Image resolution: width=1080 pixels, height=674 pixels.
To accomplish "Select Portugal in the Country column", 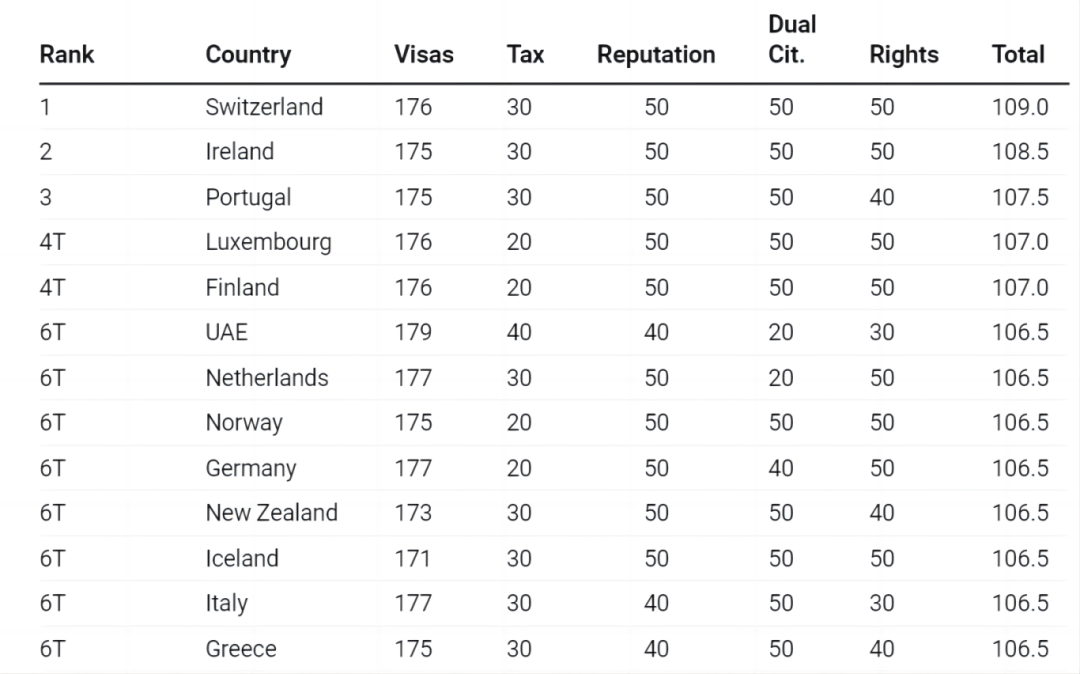I will point(248,198).
